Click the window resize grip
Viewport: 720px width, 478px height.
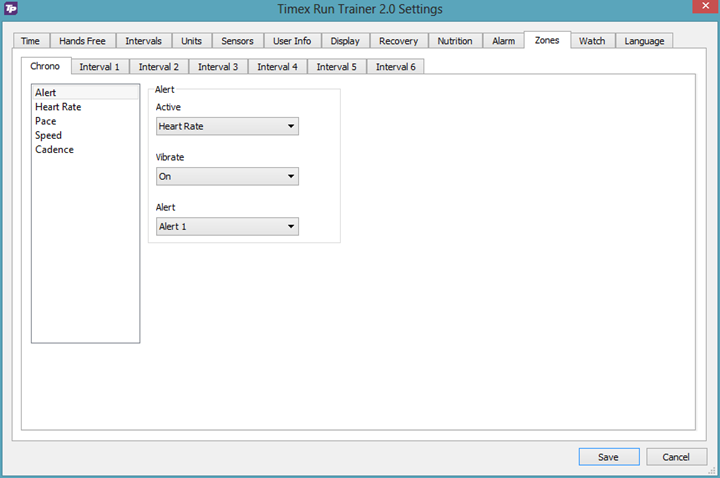tap(712, 471)
